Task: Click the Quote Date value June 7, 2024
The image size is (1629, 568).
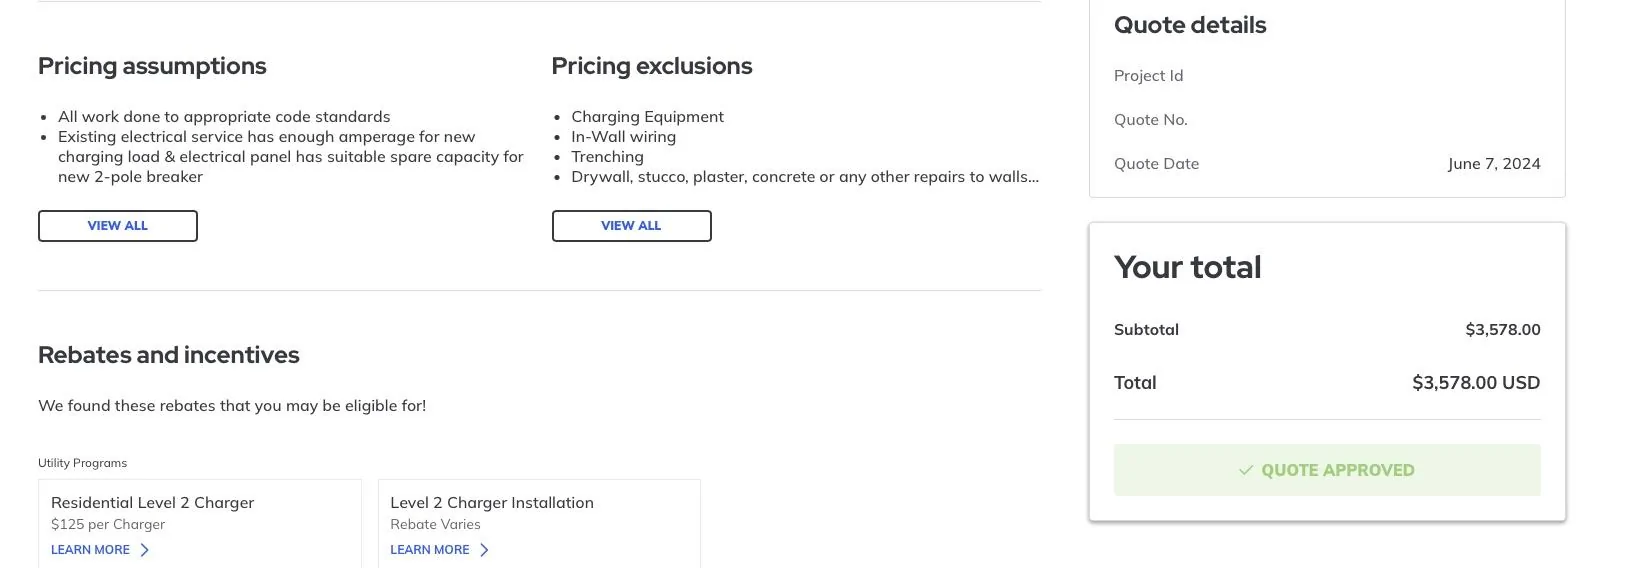Action: 1494,164
